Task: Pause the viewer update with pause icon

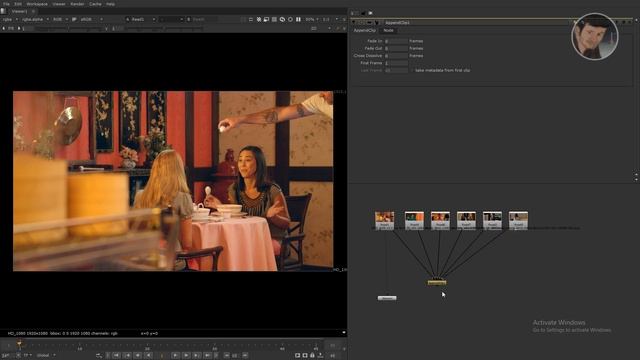Action: tap(298, 19)
